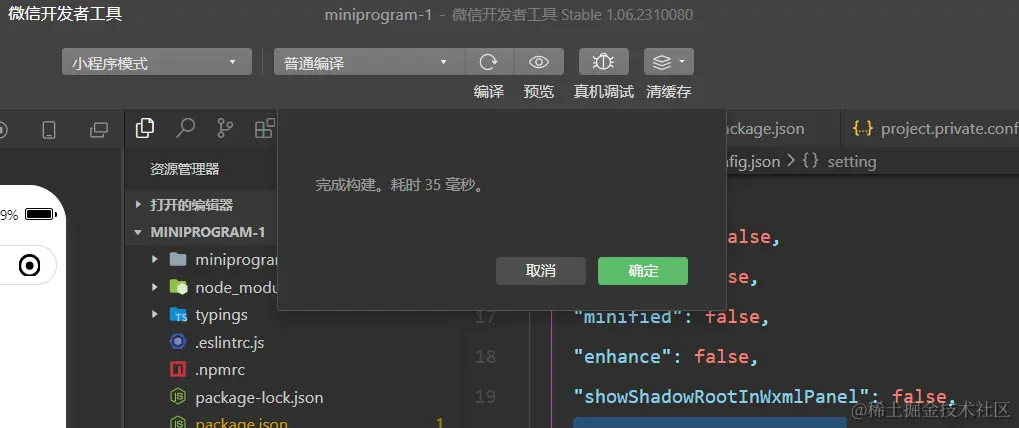The image size is (1019, 428).
Task: Click the preview eye icon button
Action: pos(539,62)
